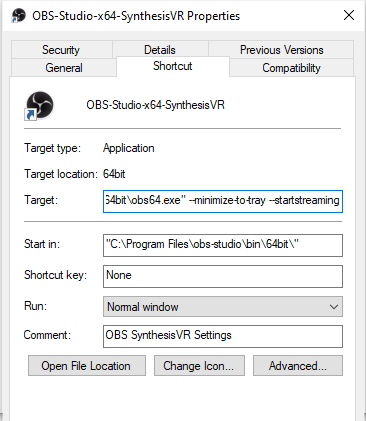This screenshot has width=366, height=421.
Task: Click the Open File Location button
Action: (x=87, y=366)
